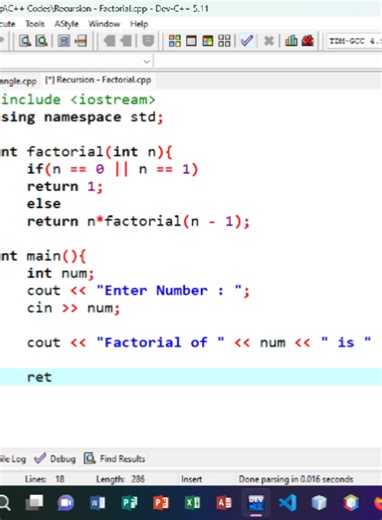382x520 pixels.
Task: Start debugging with the purple checkmark icon
Action: pos(247,41)
